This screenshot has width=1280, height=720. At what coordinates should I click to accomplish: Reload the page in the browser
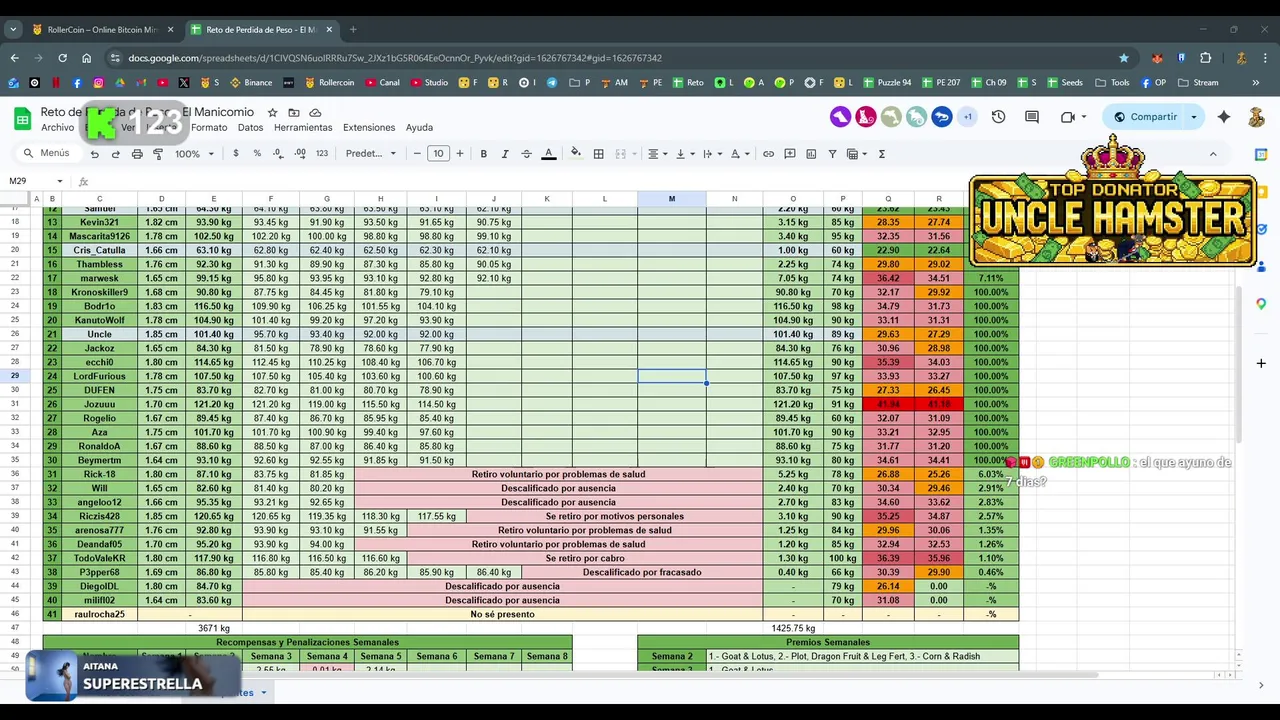tap(62, 58)
